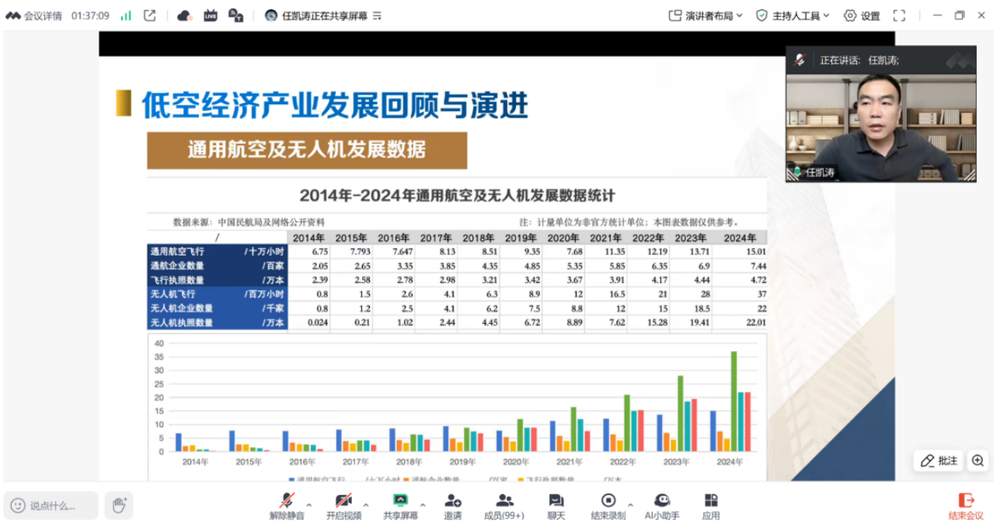The height and width of the screenshot is (526, 1000).
Task: Turn on camera with 开启视频
Action: [343, 501]
